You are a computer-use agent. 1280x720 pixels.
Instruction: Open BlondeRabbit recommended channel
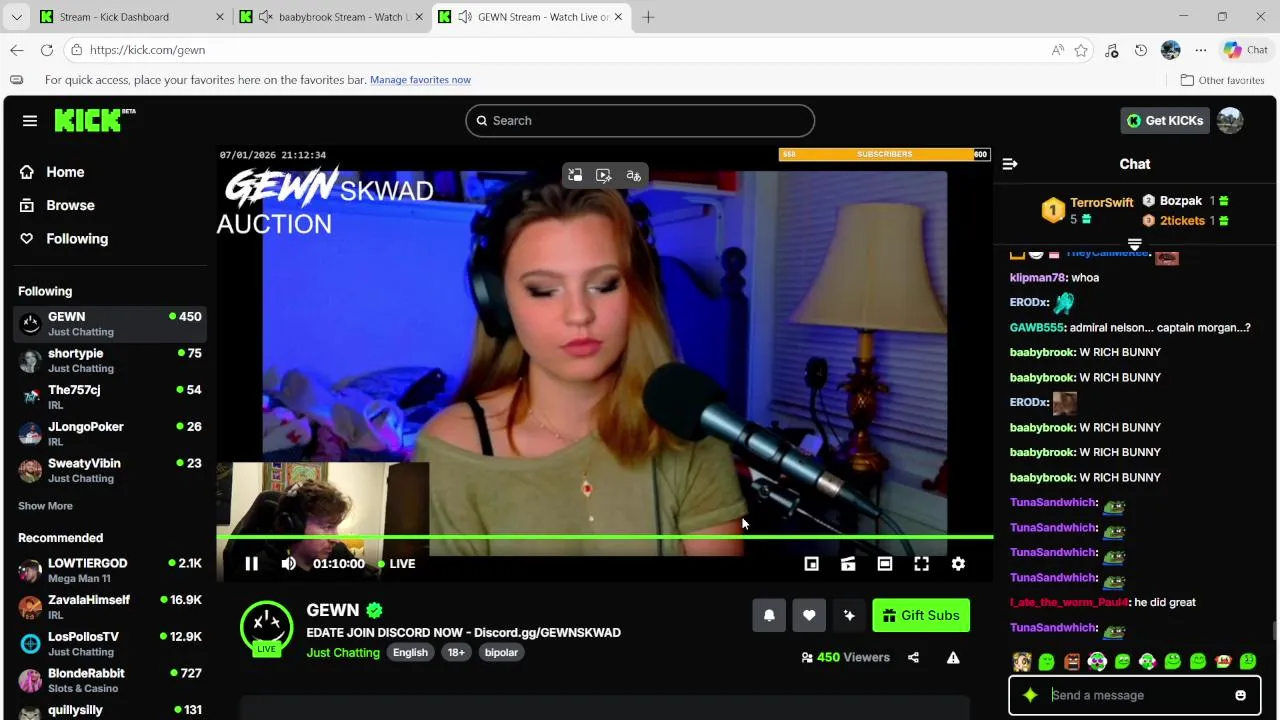click(x=110, y=680)
